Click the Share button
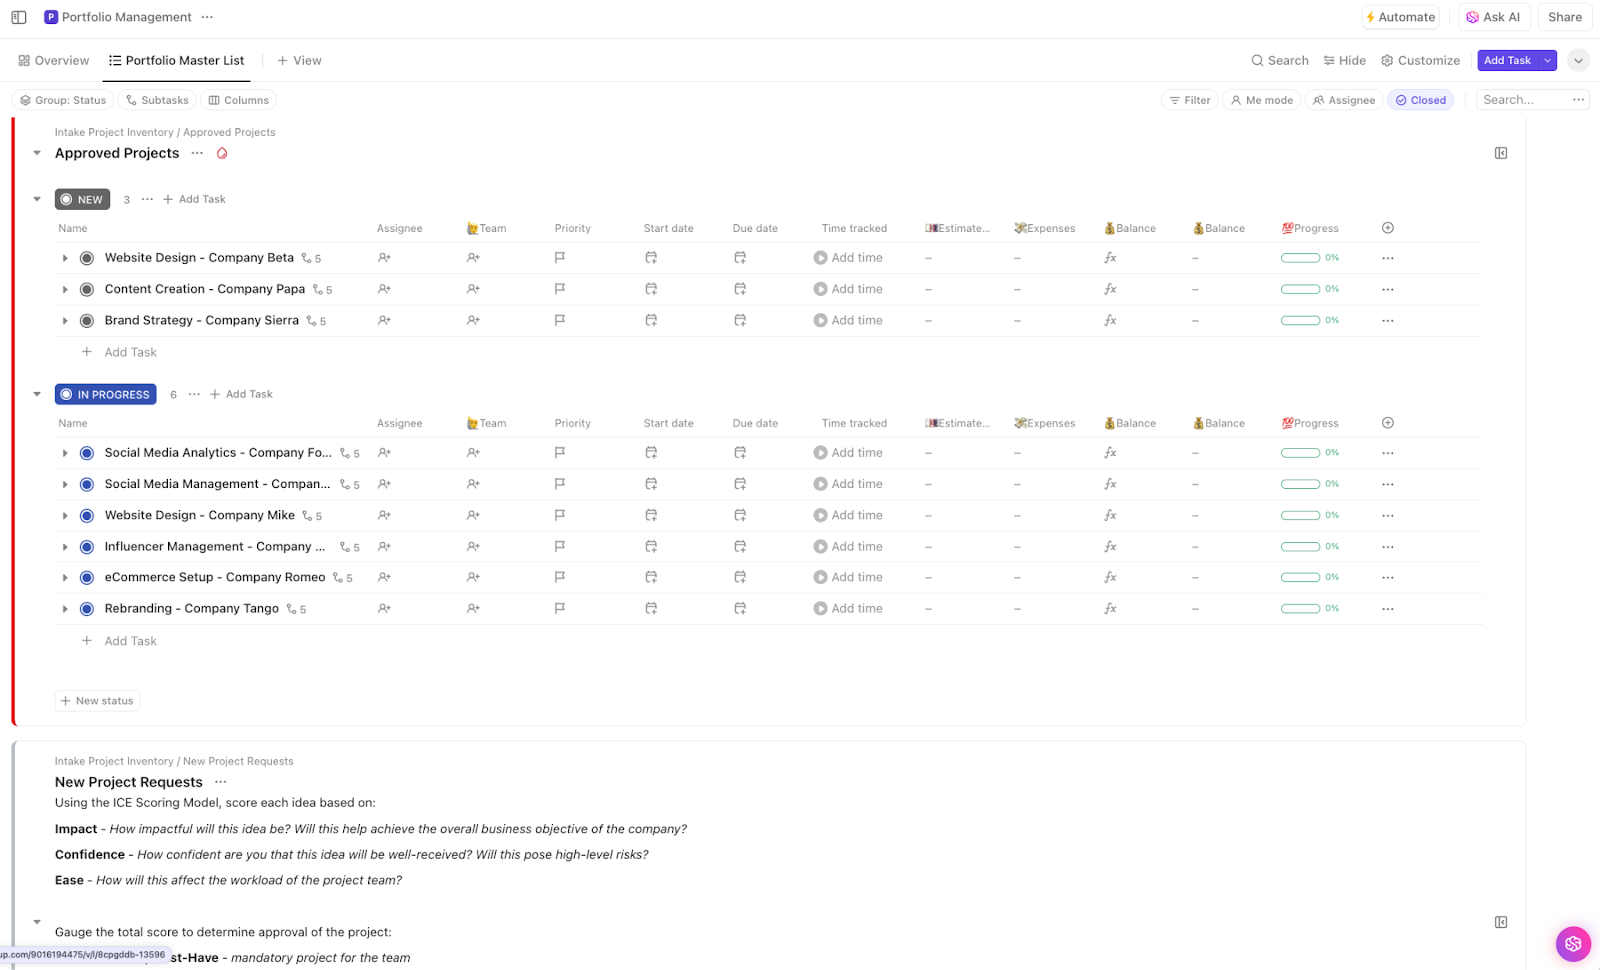The height and width of the screenshot is (970, 1600). tap(1565, 17)
